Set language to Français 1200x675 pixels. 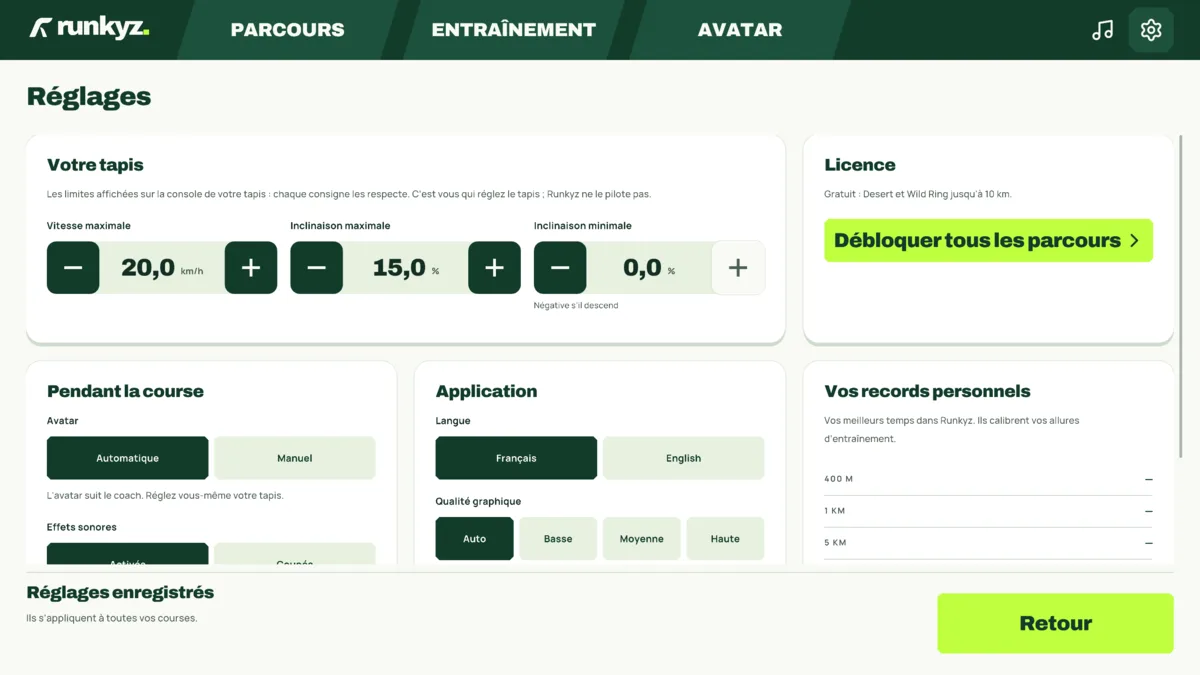[516, 458]
